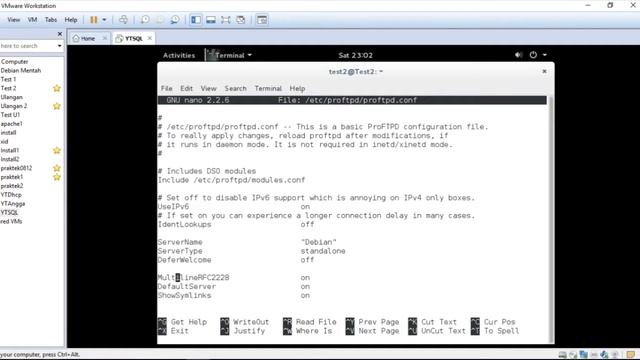This screenshot has height=360, width=640.
Task: Close the YTSQL tab
Action: pos(150,38)
